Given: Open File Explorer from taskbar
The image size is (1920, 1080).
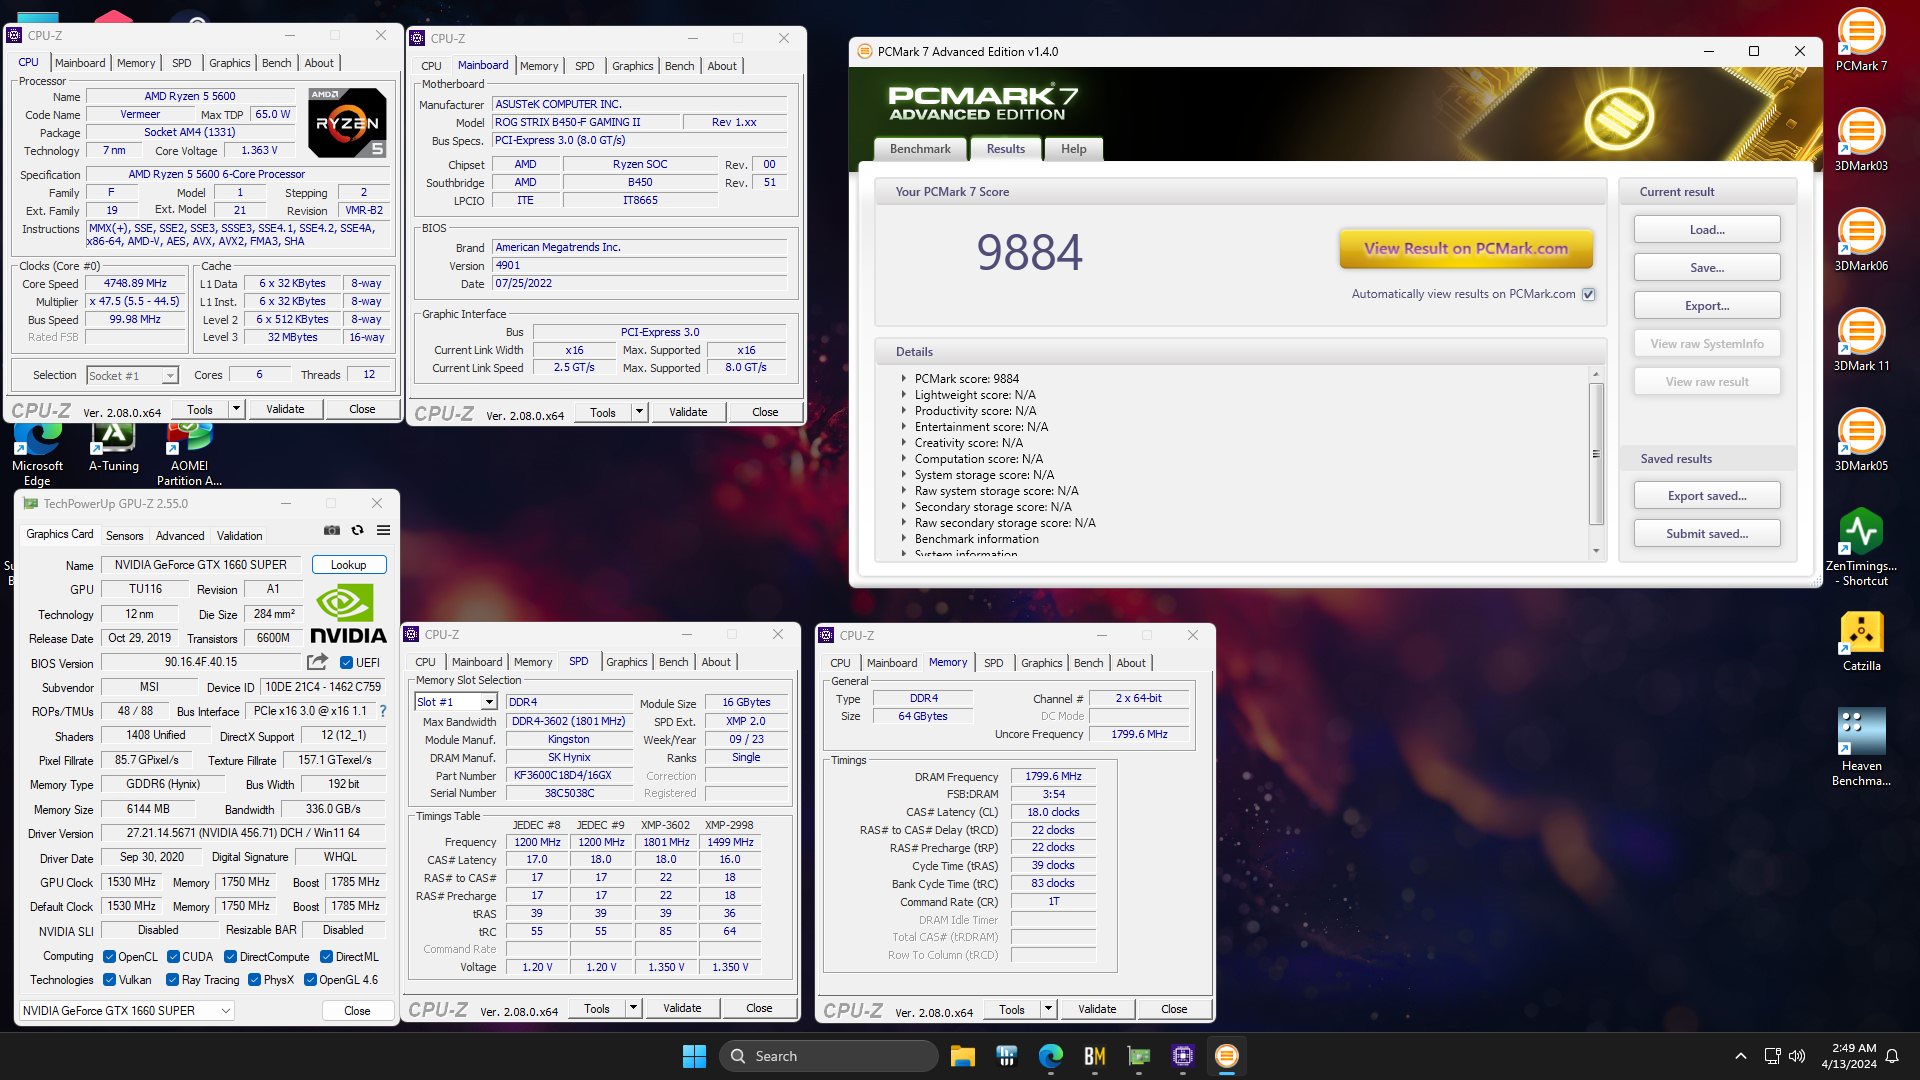Looking at the screenshot, I should (962, 1056).
